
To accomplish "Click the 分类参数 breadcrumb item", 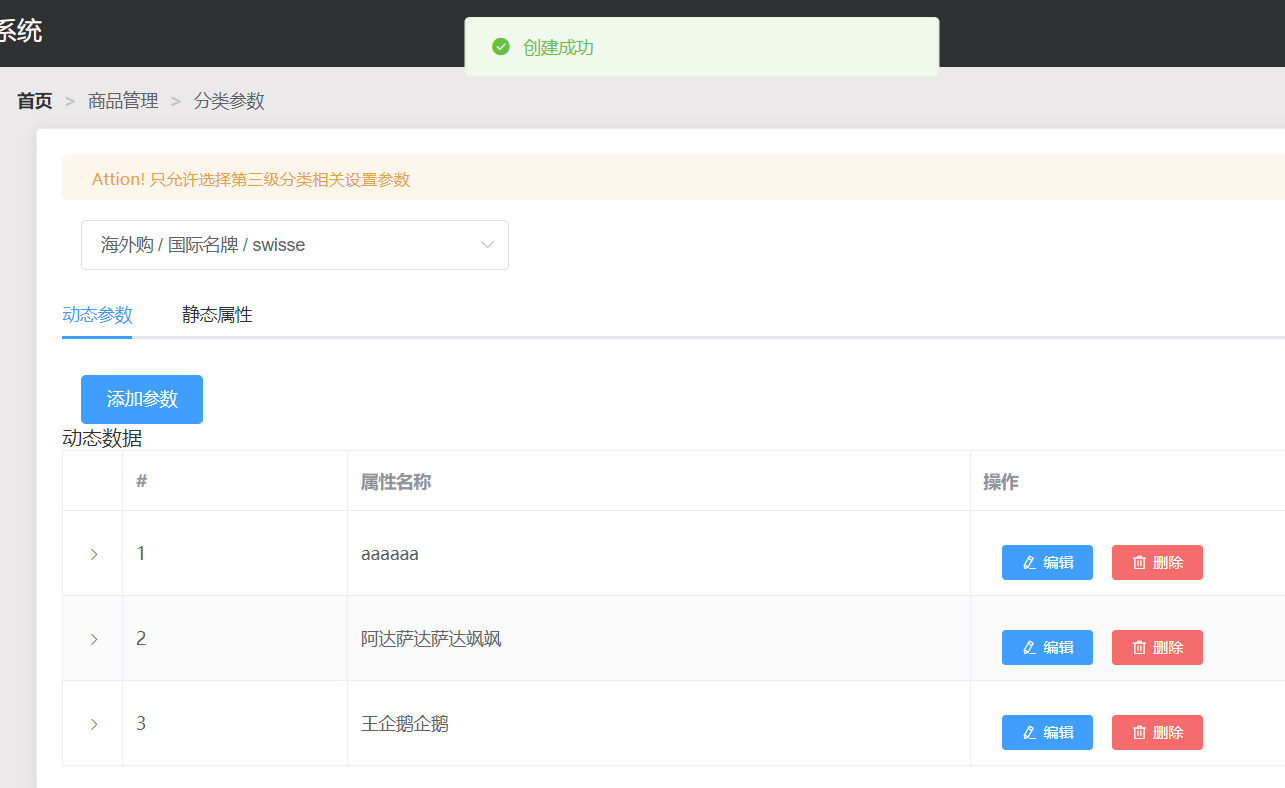I will (229, 100).
